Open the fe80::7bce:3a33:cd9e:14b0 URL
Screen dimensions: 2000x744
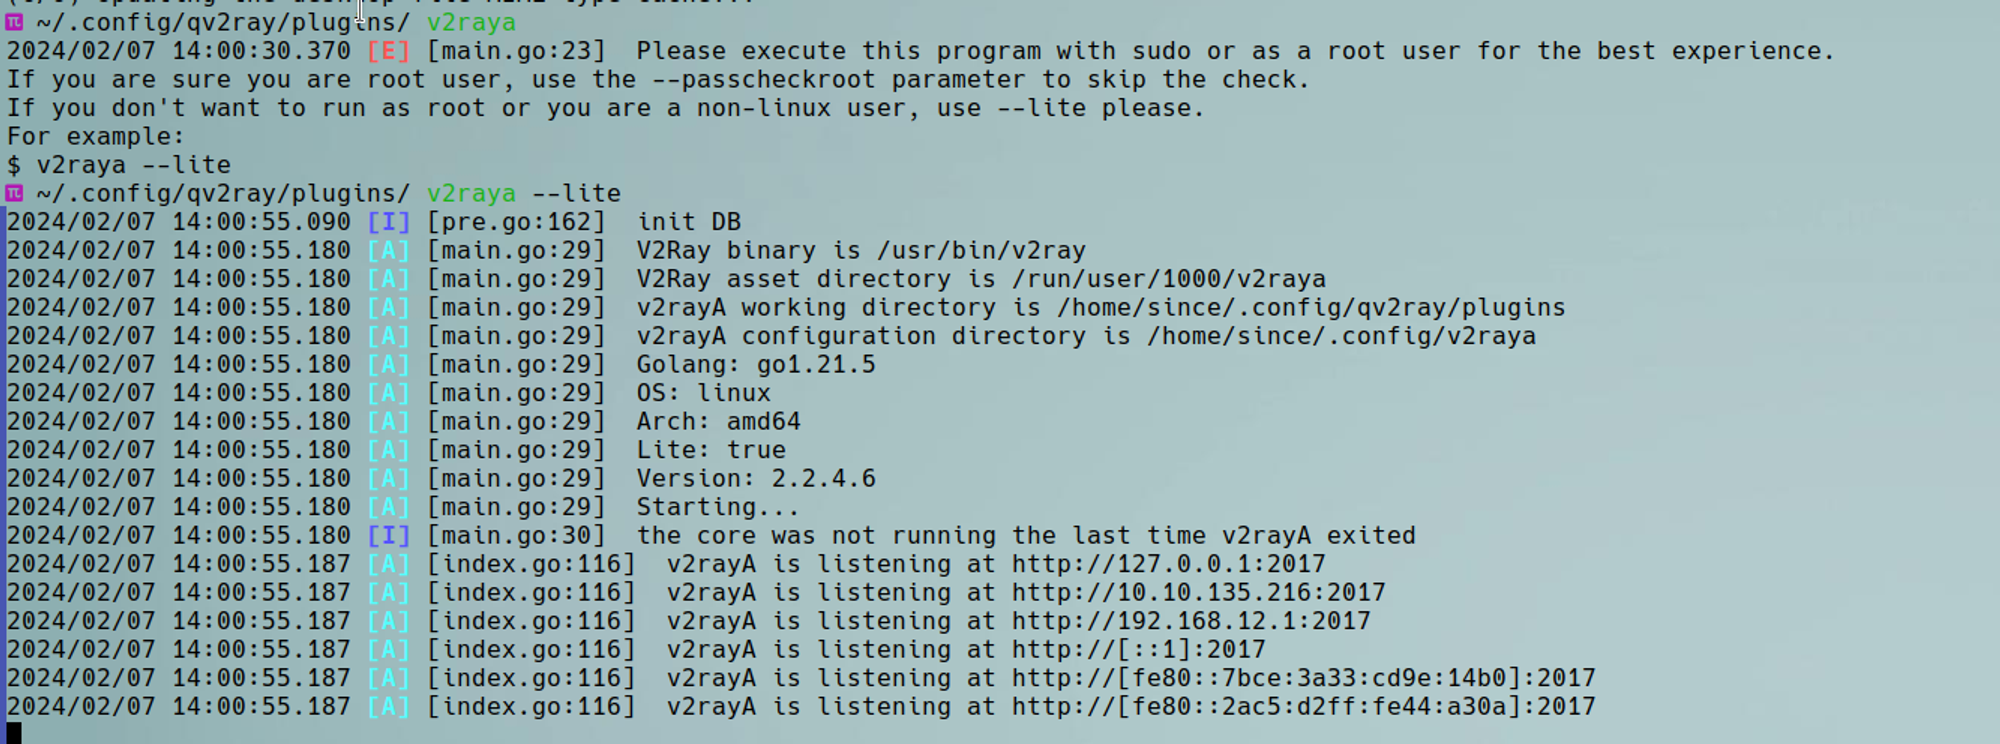coord(1303,679)
